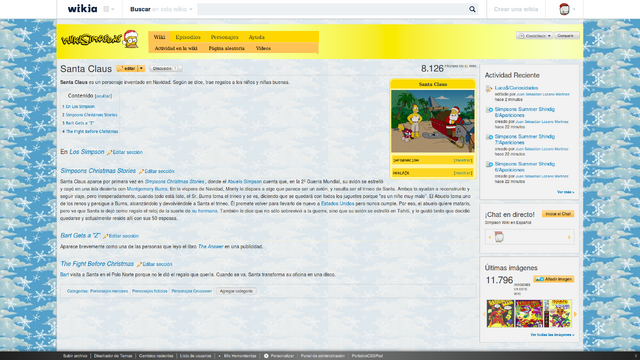Screen dimensions: 640x360
Task: Click the 'Compartir' button
Action: (x=567, y=36)
